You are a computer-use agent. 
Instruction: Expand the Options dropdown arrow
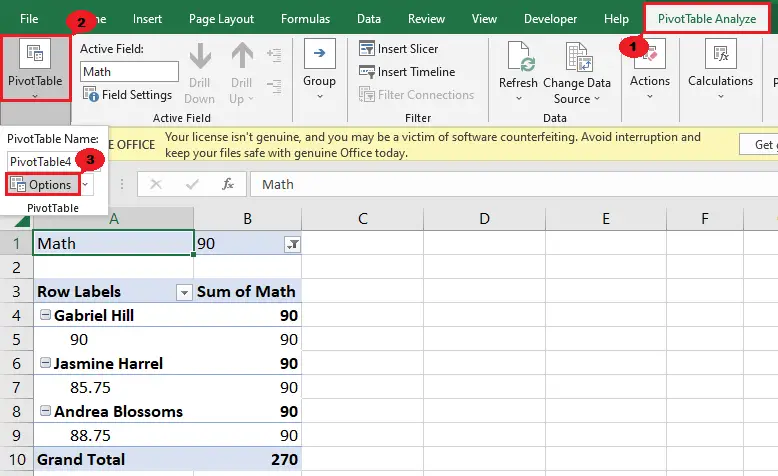tap(85, 185)
